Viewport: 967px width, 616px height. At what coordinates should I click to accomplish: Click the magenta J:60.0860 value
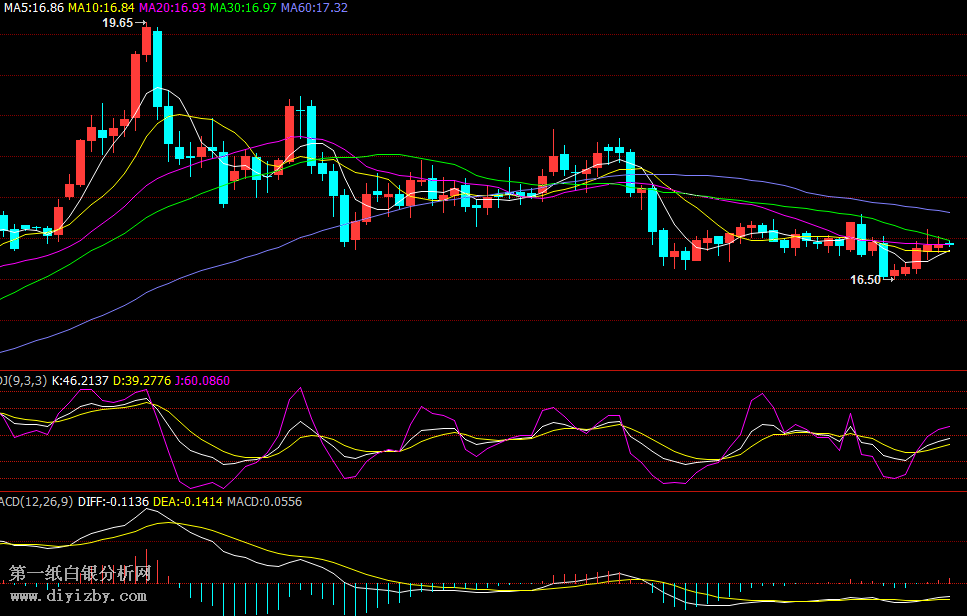(201, 381)
